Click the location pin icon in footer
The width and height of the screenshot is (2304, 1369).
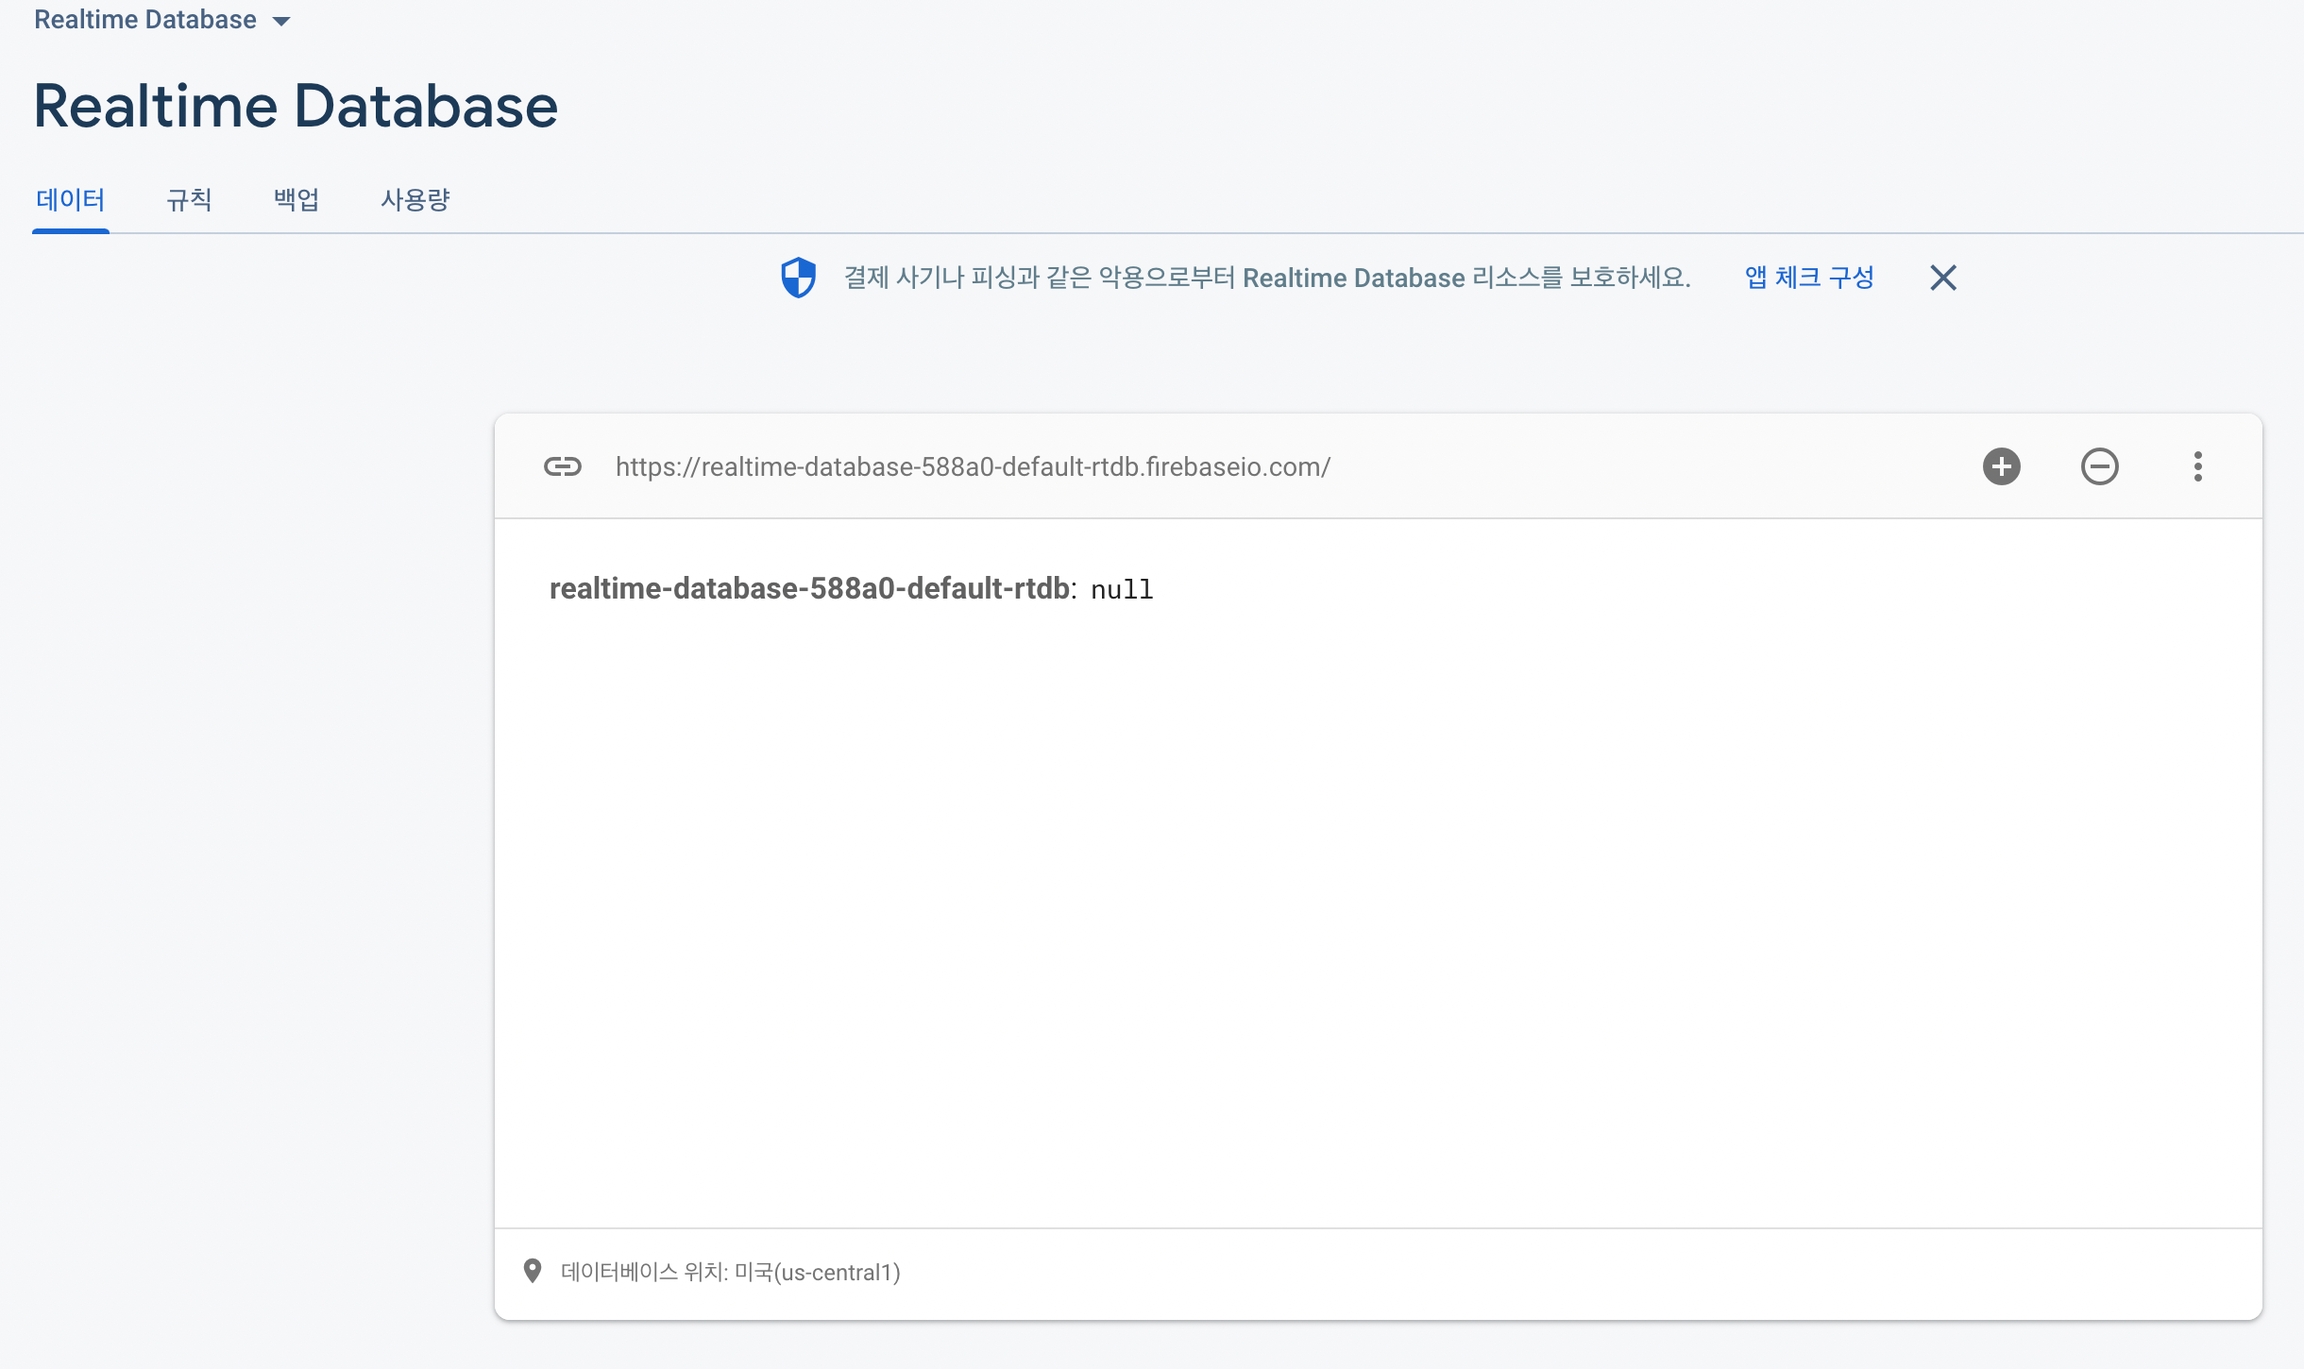click(x=533, y=1271)
